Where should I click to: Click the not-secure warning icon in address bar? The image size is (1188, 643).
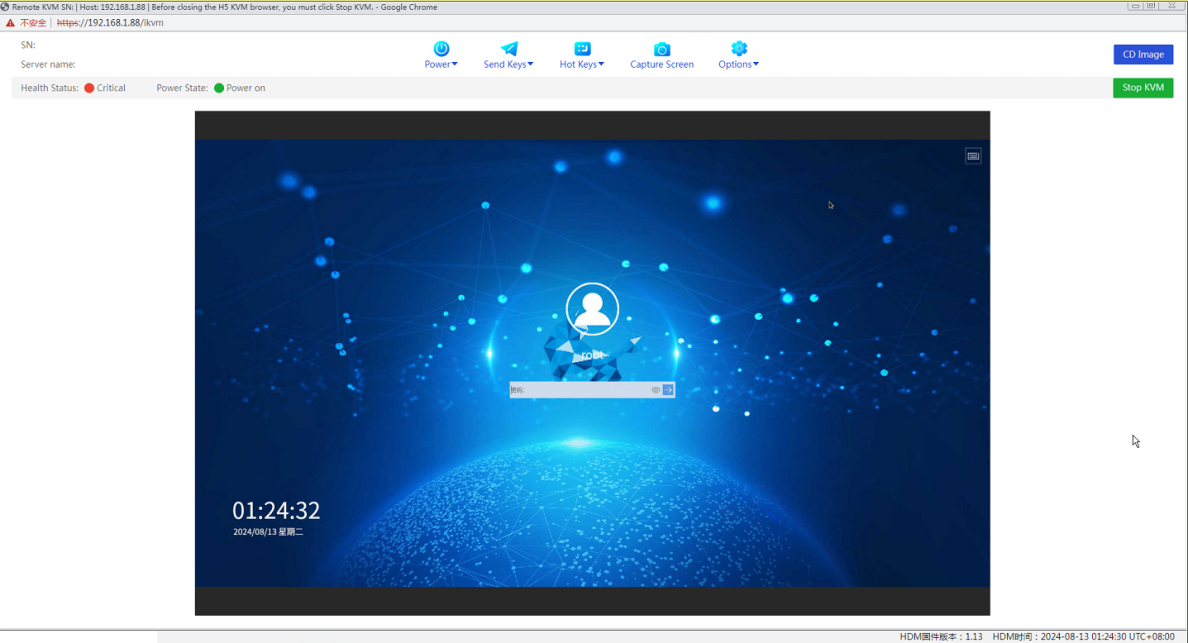11,23
